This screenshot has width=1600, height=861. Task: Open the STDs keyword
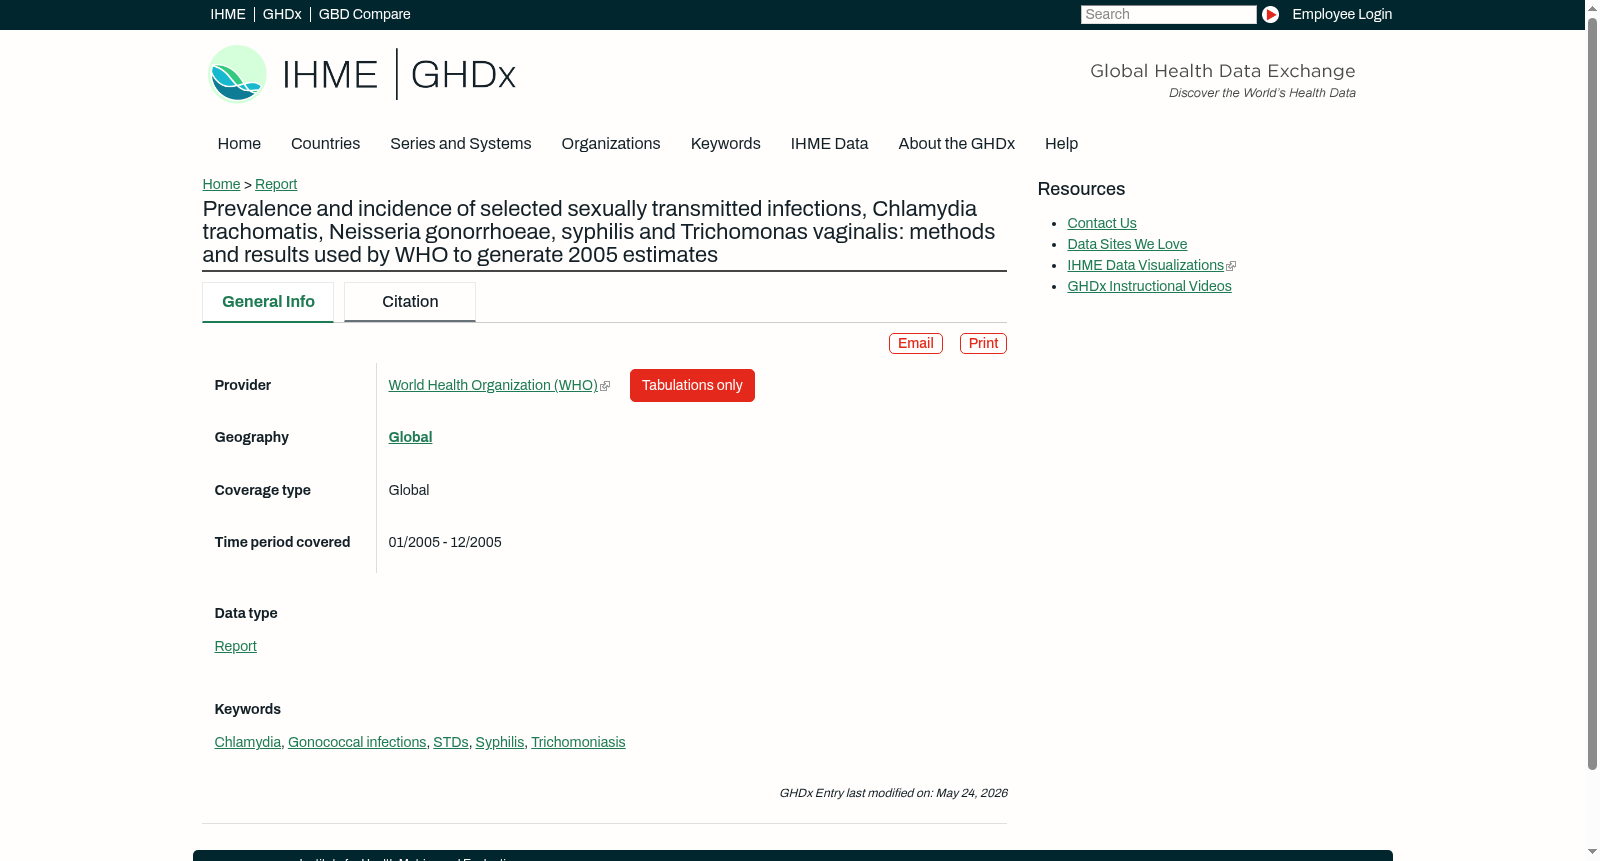click(x=451, y=742)
